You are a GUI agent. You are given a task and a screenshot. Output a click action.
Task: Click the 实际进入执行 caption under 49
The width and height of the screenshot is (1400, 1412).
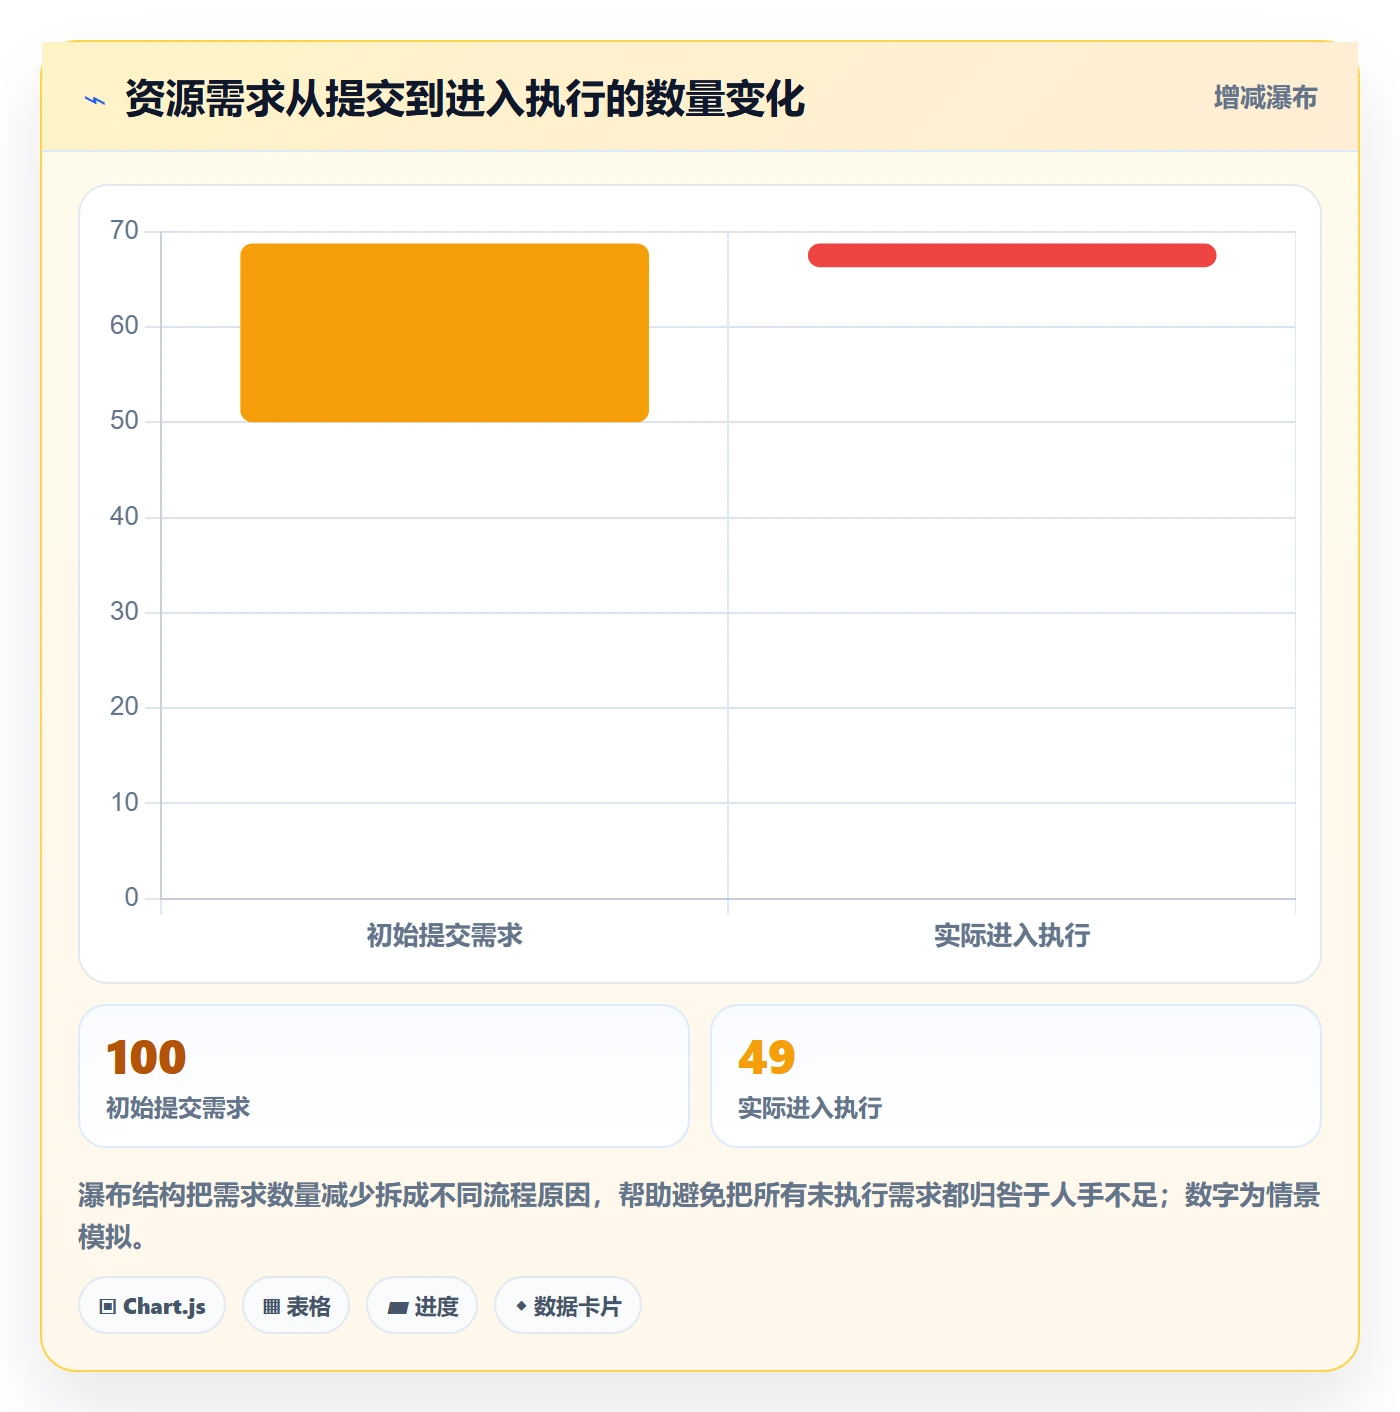[x=810, y=1108]
